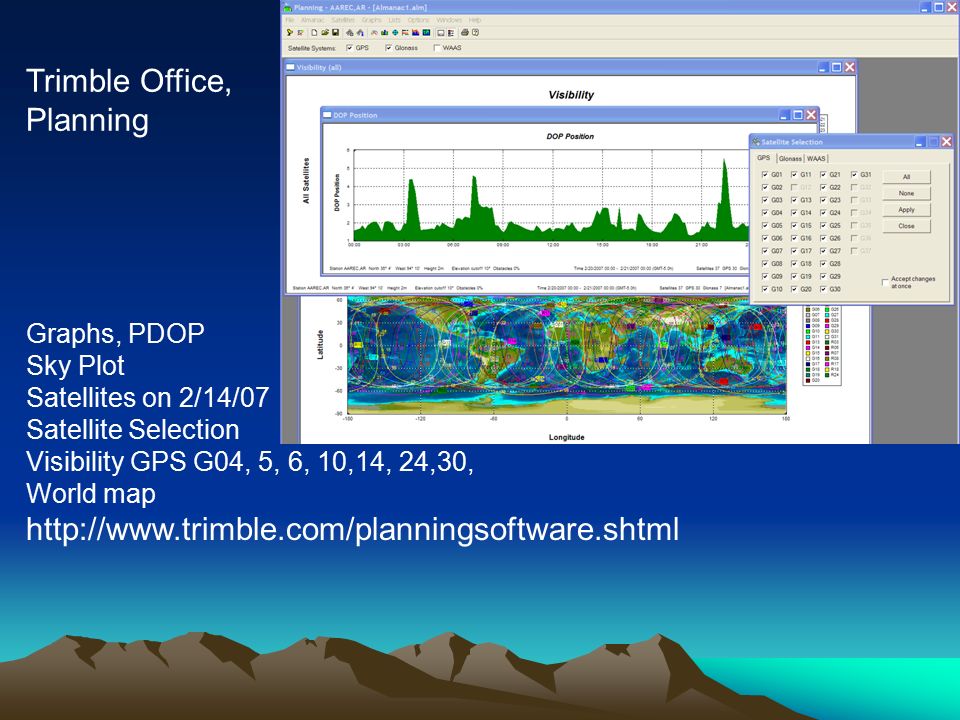Viewport: 960px width, 720px height.
Task: Click the DOP Position window title icon
Action: (x=327, y=114)
